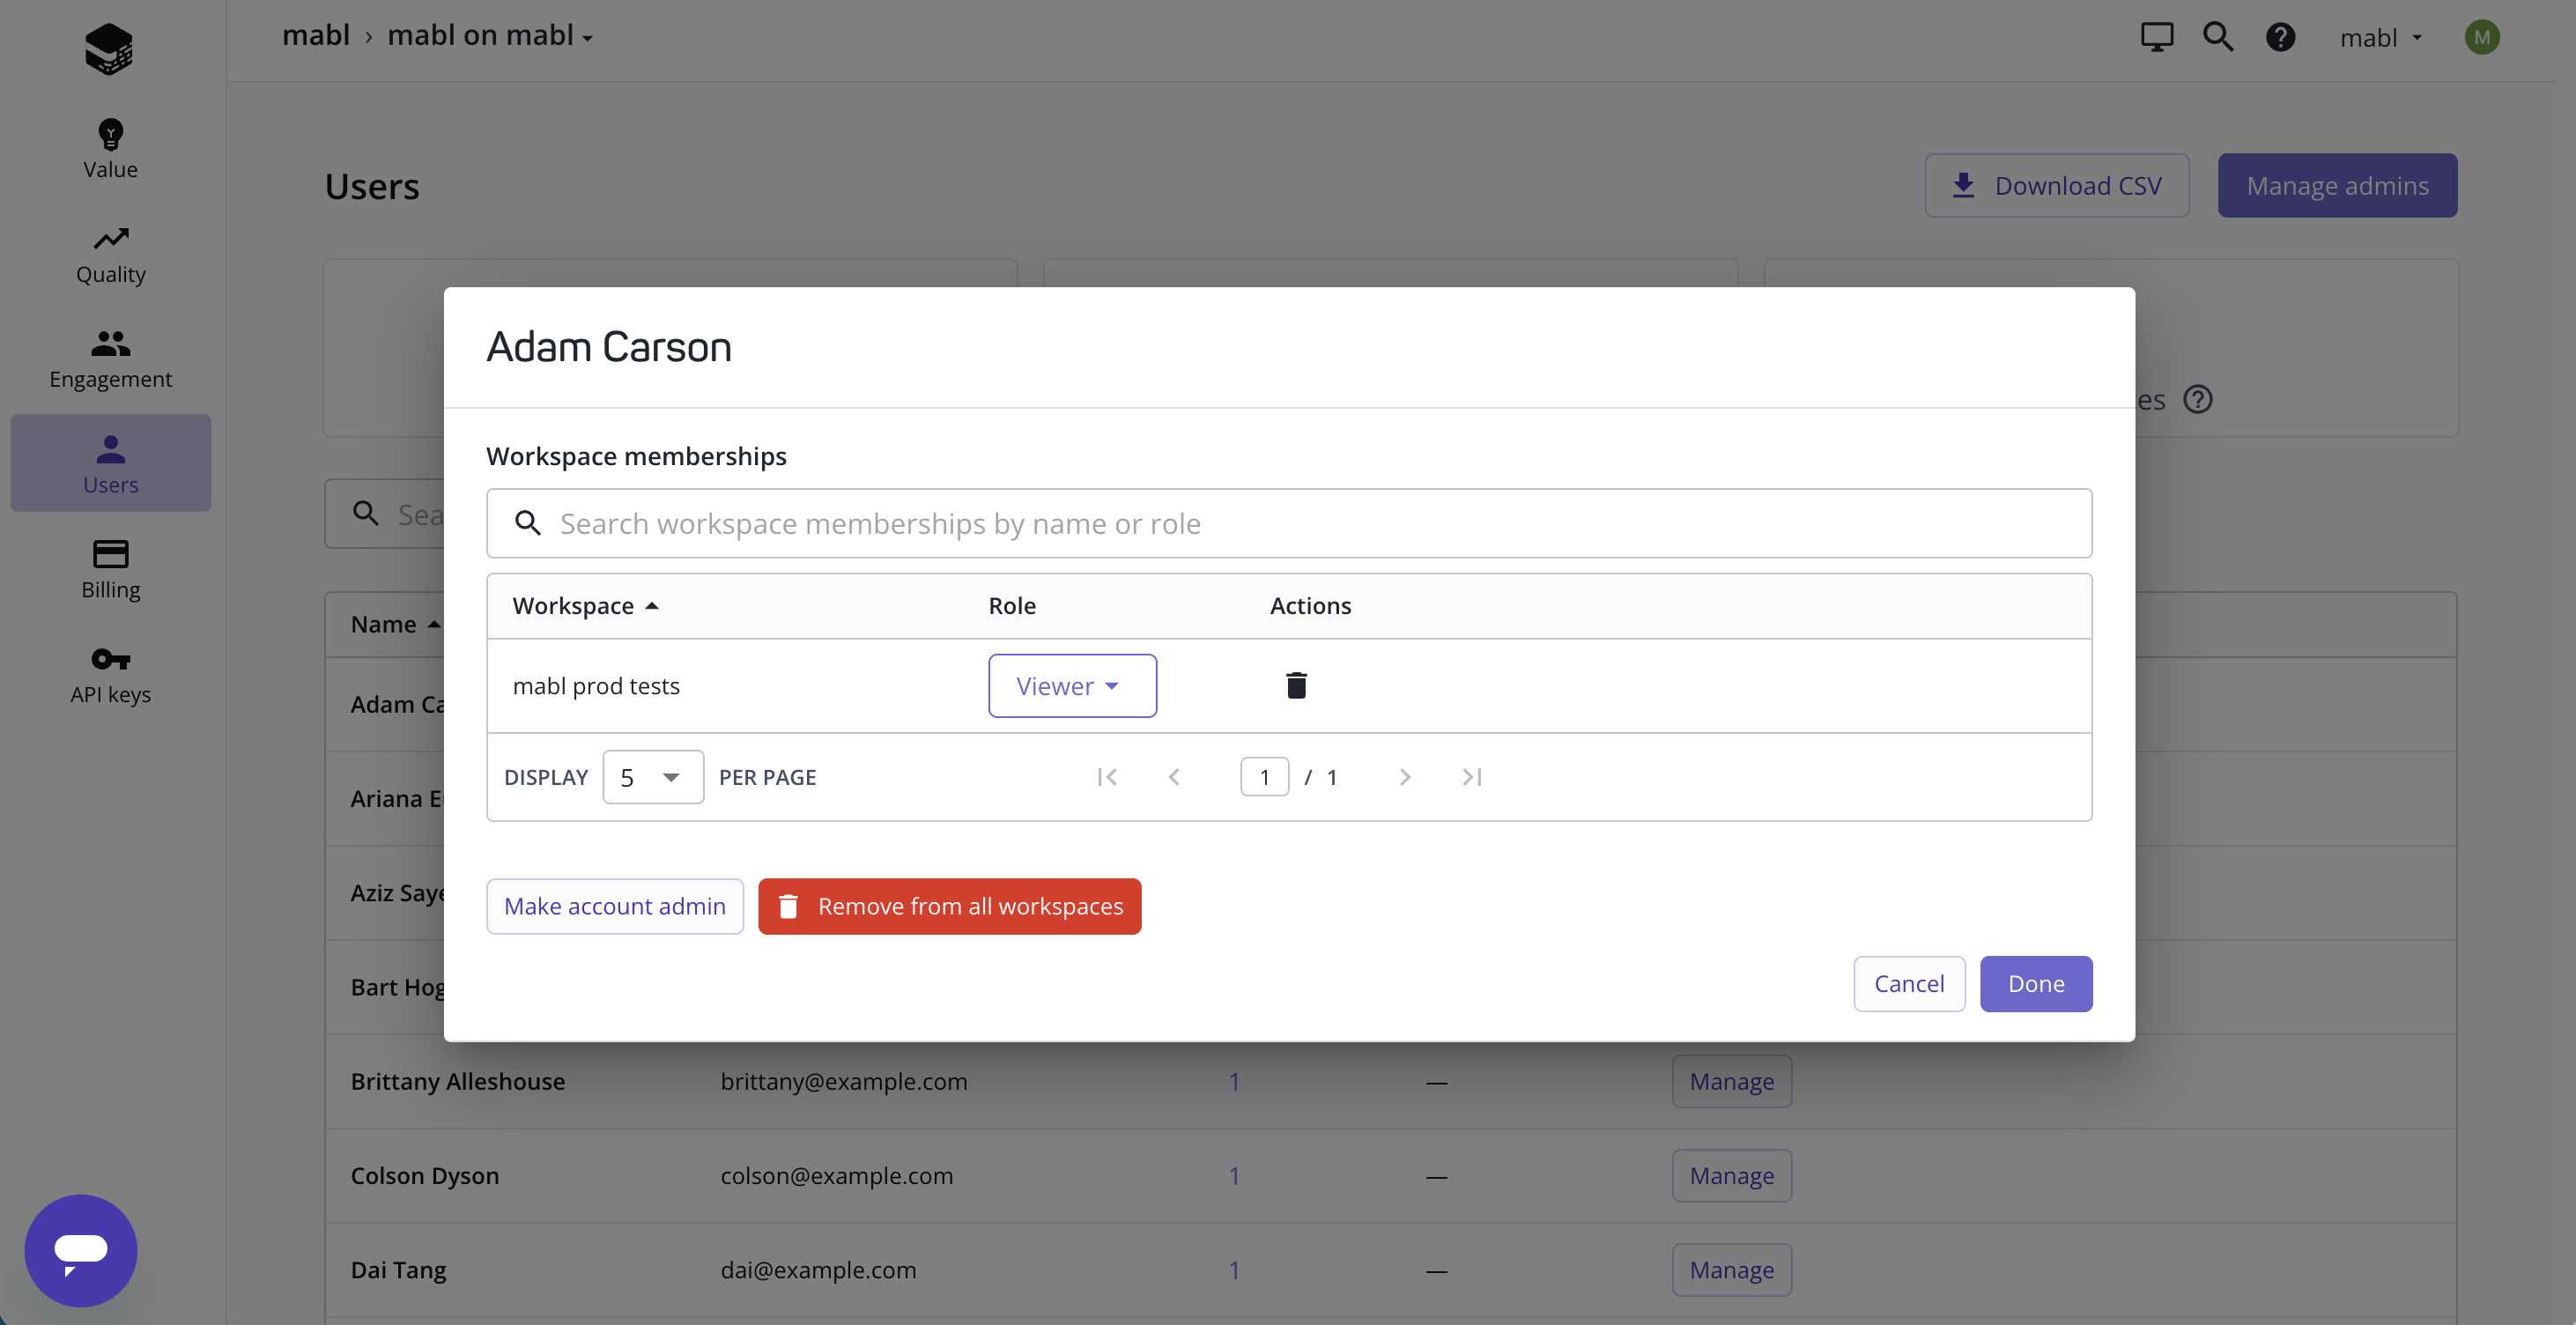Open the Value section in sidebar
The width and height of the screenshot is (2576, 1325).
[x=110, y=149]
